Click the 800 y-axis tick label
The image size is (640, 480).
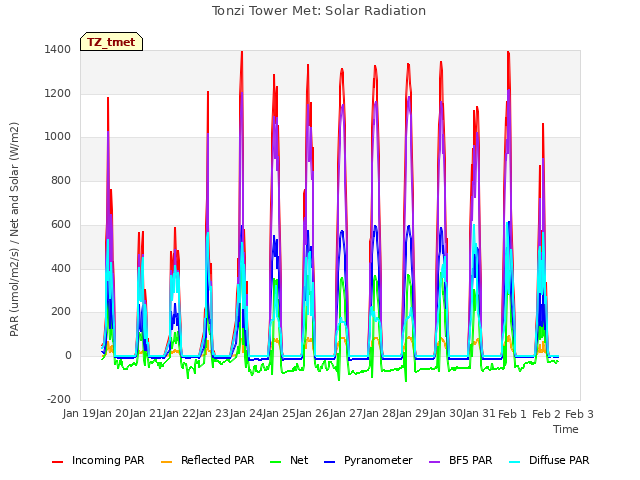pos(61,180)
